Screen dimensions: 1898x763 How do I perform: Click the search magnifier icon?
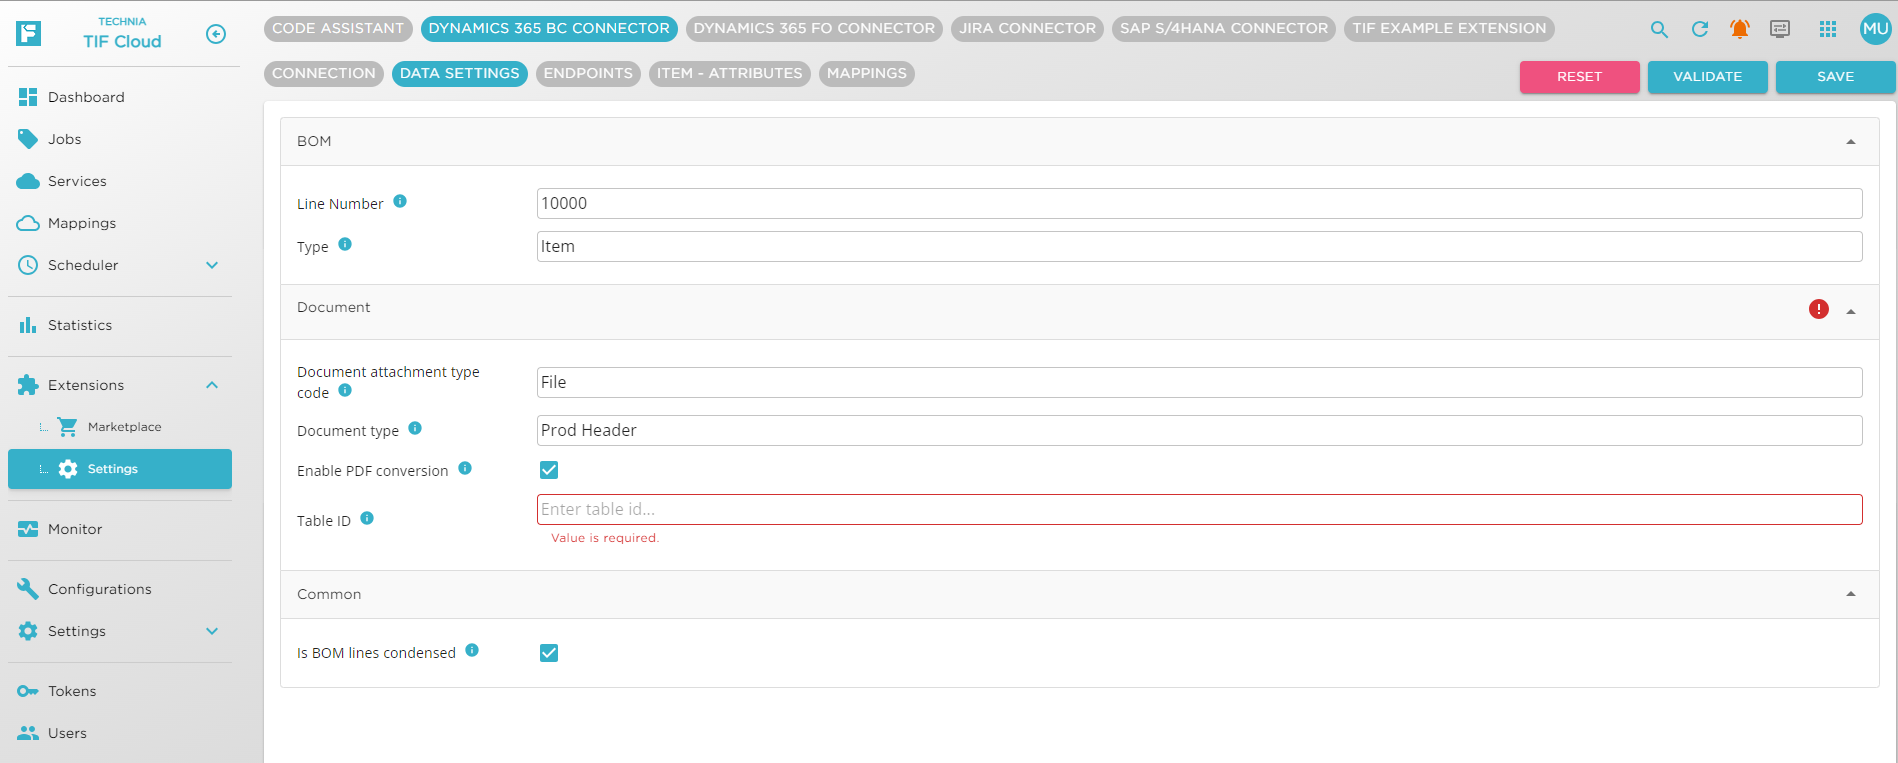click(x=1659, y=30)
